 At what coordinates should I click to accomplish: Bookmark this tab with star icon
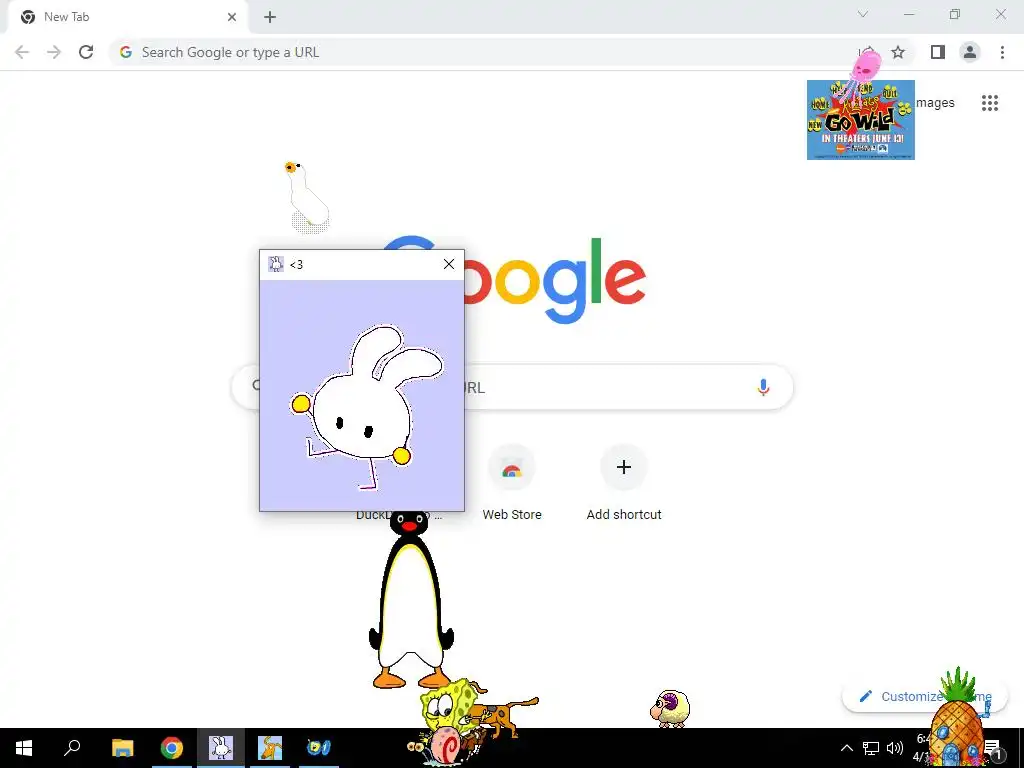pyautogui.click(x=899, y=52)
